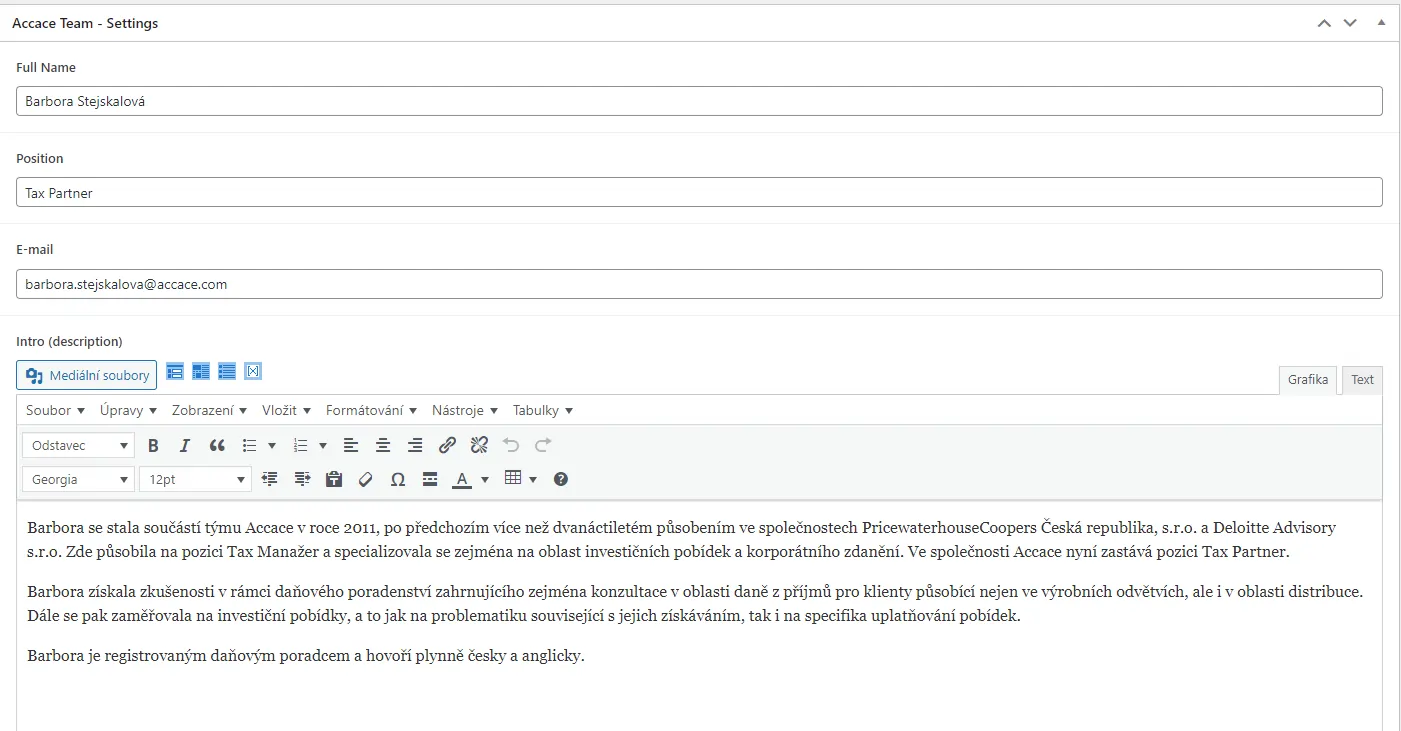
Task: Switch to the Text editor tab
Action: pyautogui.click(x=1362, y=380)
